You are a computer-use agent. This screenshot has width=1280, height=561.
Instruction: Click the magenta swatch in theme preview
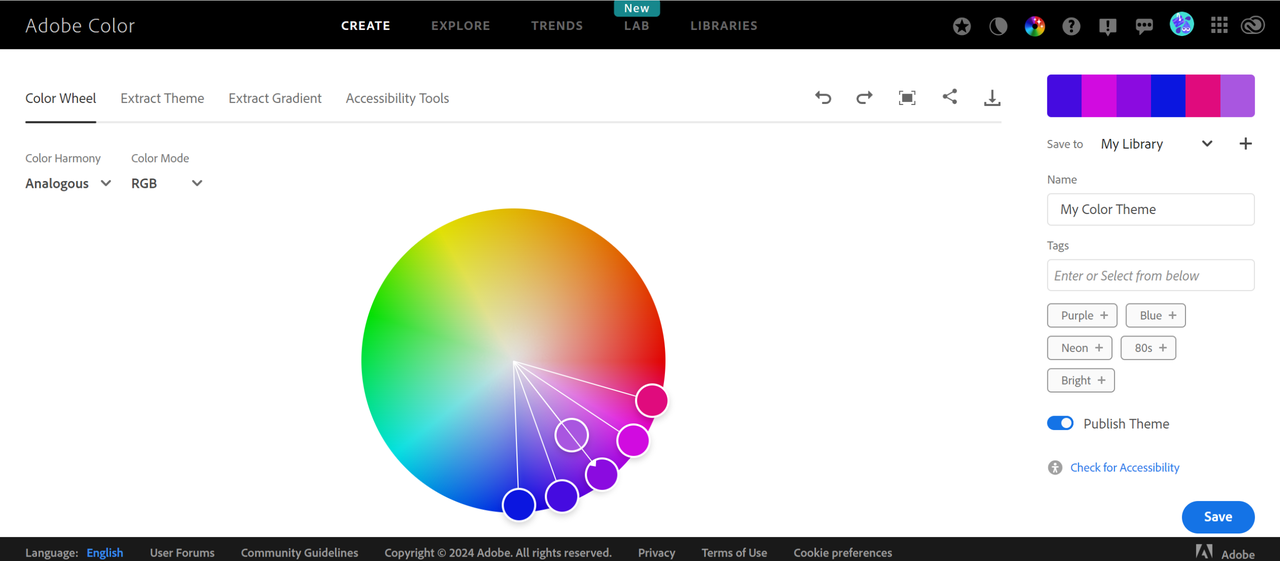(x=1099, y=96)
